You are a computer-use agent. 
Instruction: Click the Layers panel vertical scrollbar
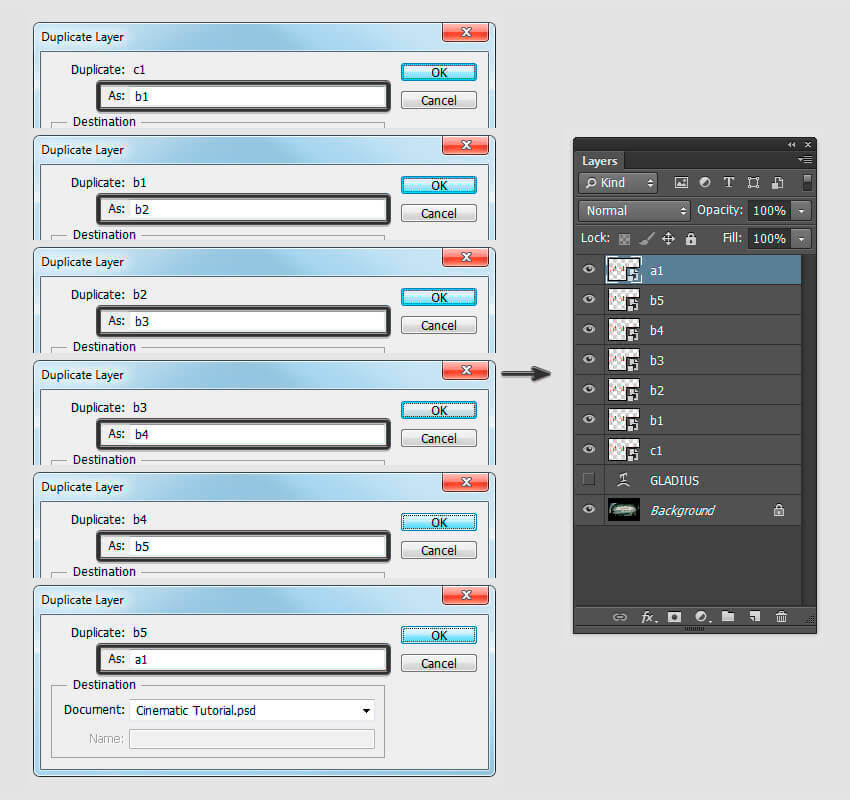(808, 430)
